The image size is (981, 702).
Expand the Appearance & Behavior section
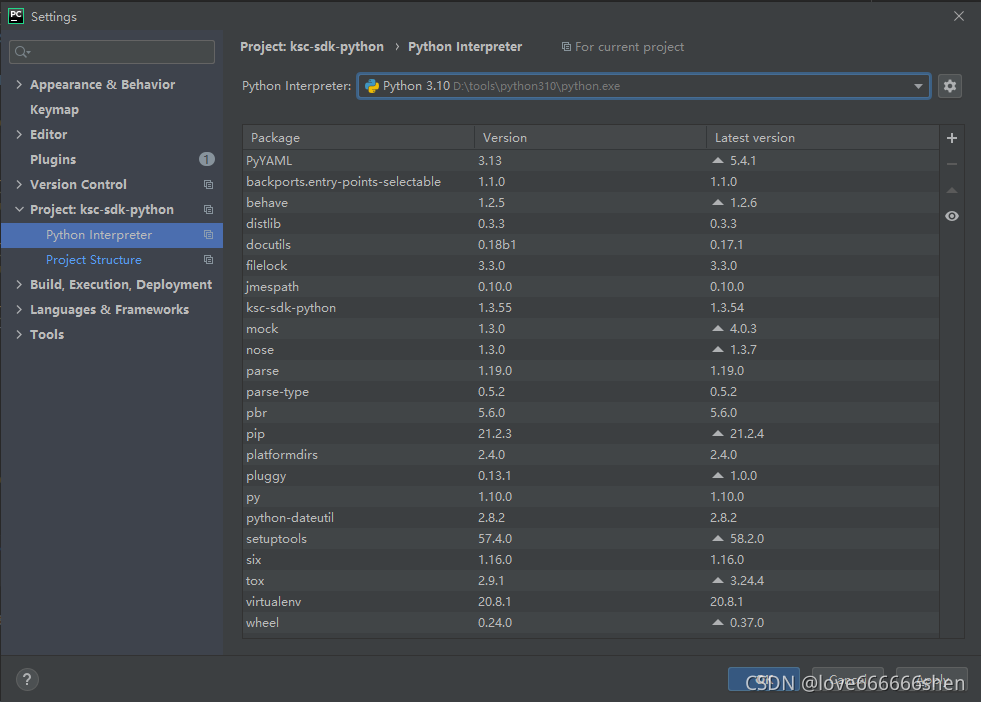17,84
